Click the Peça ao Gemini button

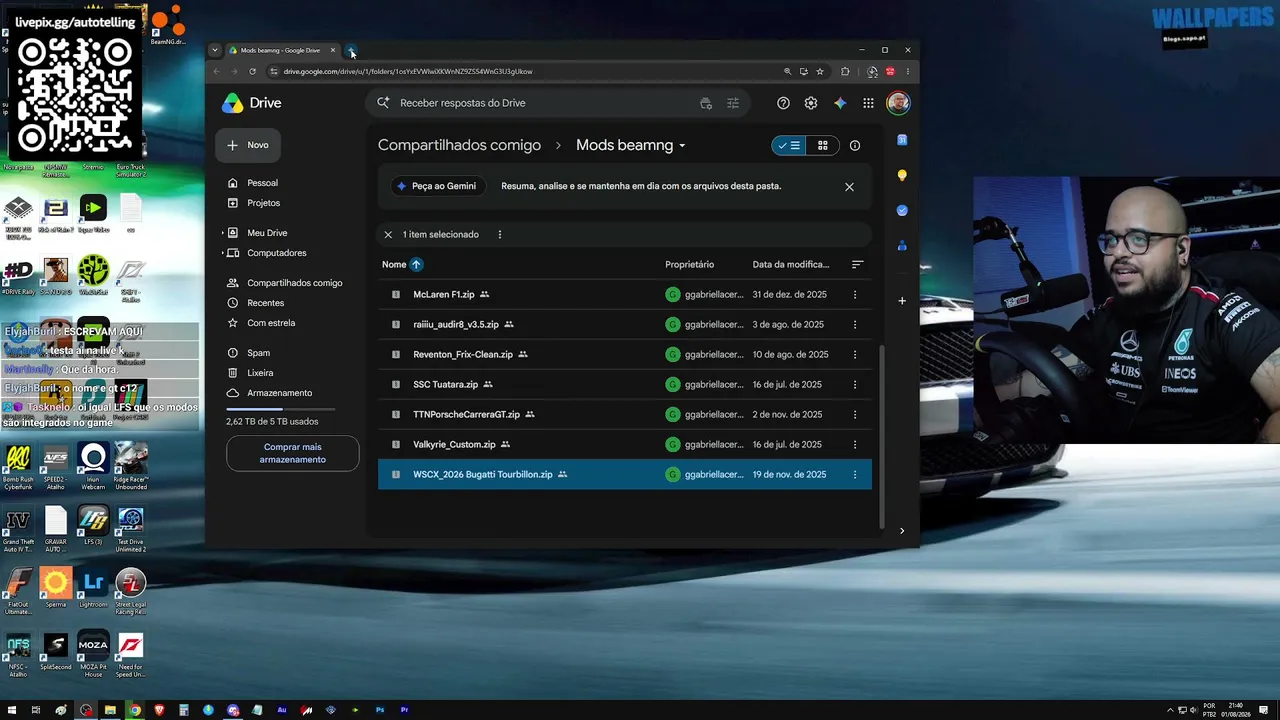[436, 186]
